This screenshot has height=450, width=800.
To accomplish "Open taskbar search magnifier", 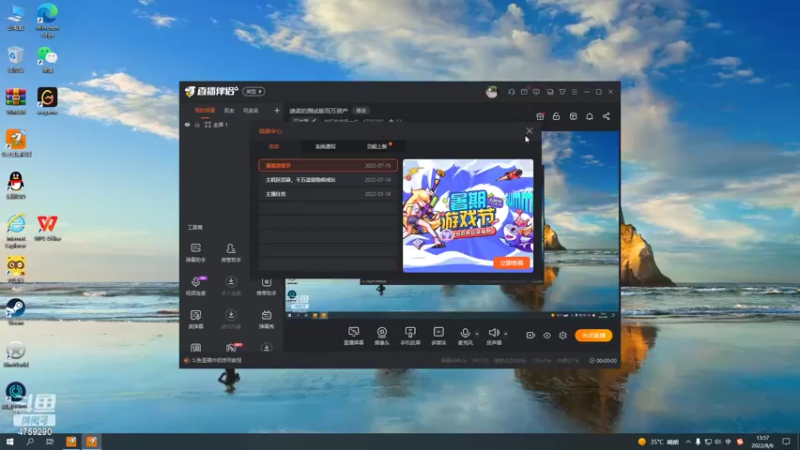I will (x=30, y=442).
